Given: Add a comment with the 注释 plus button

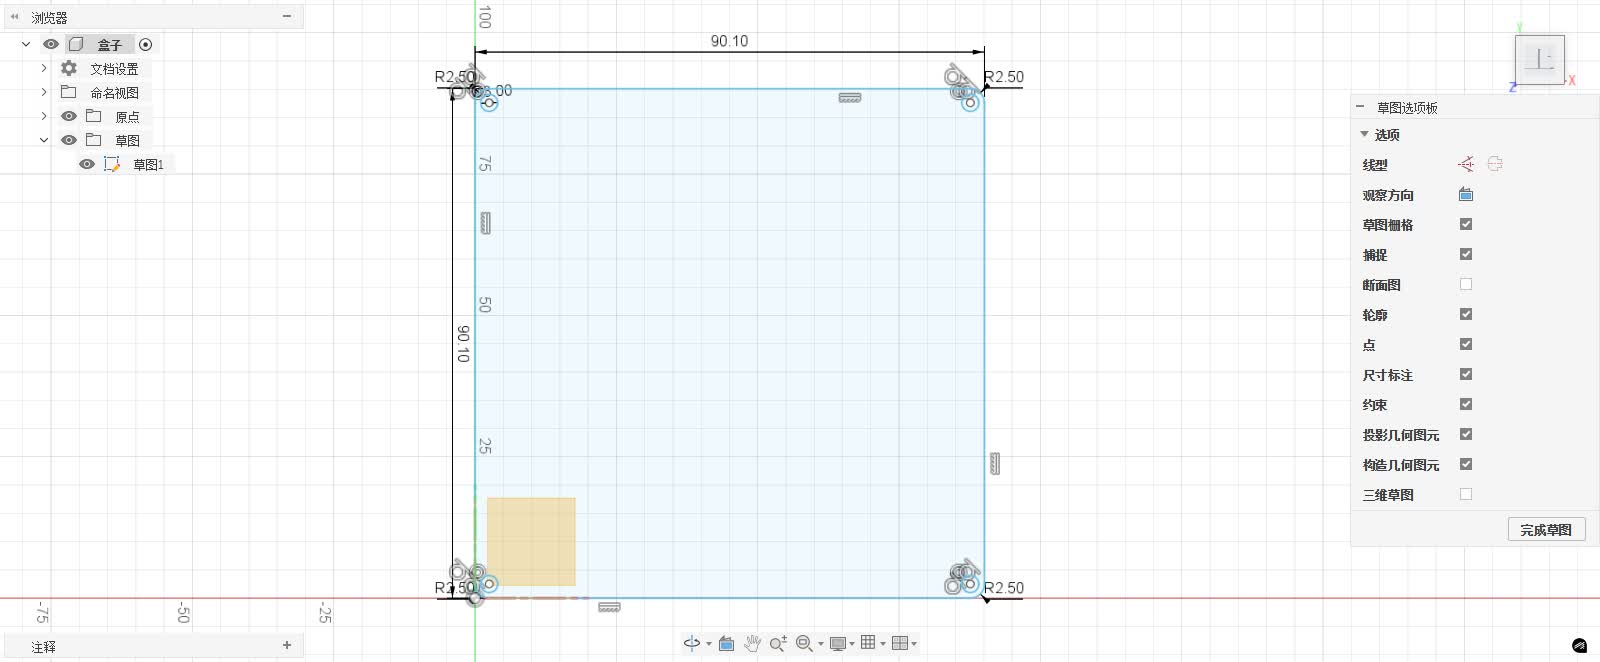Looking at the screenshot, I should tap(287, 645).
